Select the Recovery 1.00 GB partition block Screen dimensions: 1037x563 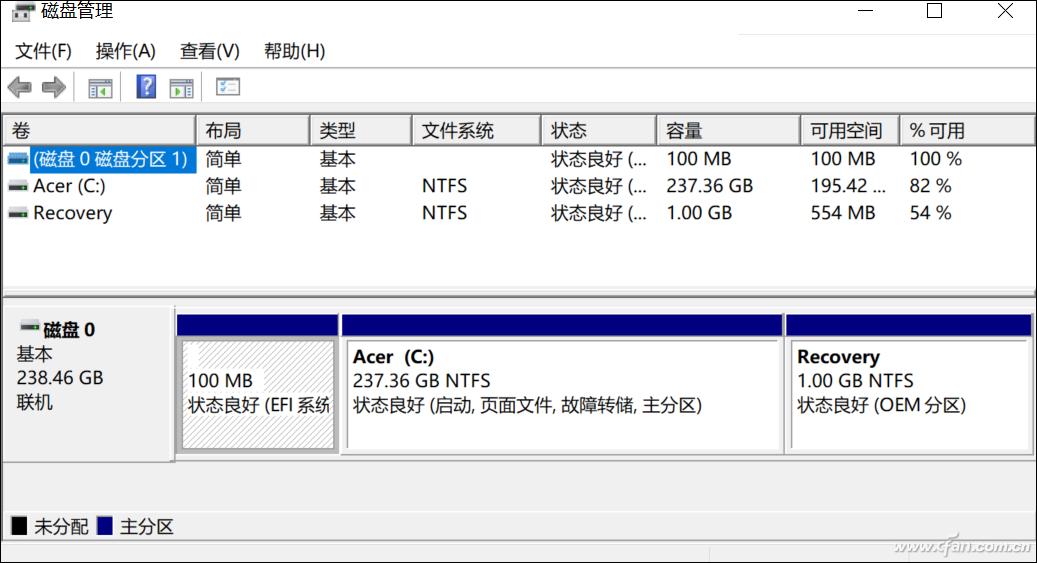click(908, 394)
